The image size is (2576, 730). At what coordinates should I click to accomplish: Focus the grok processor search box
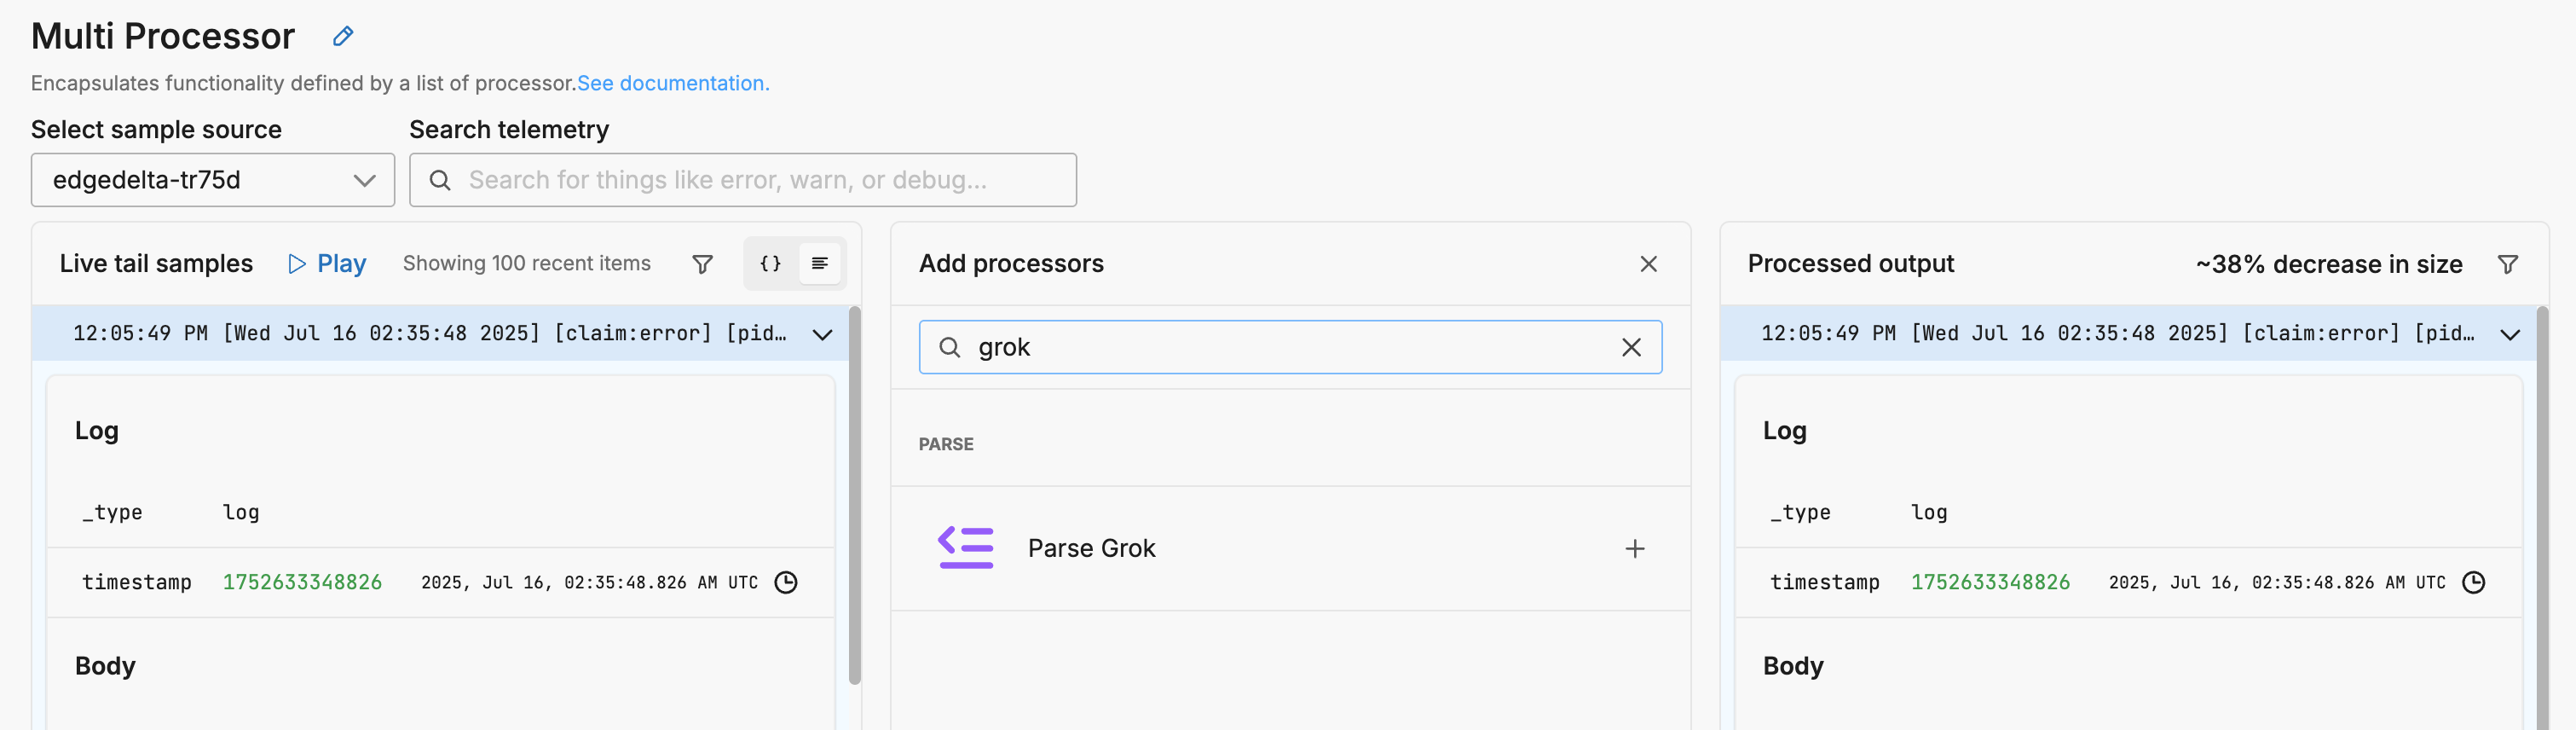pos(1290,347)
